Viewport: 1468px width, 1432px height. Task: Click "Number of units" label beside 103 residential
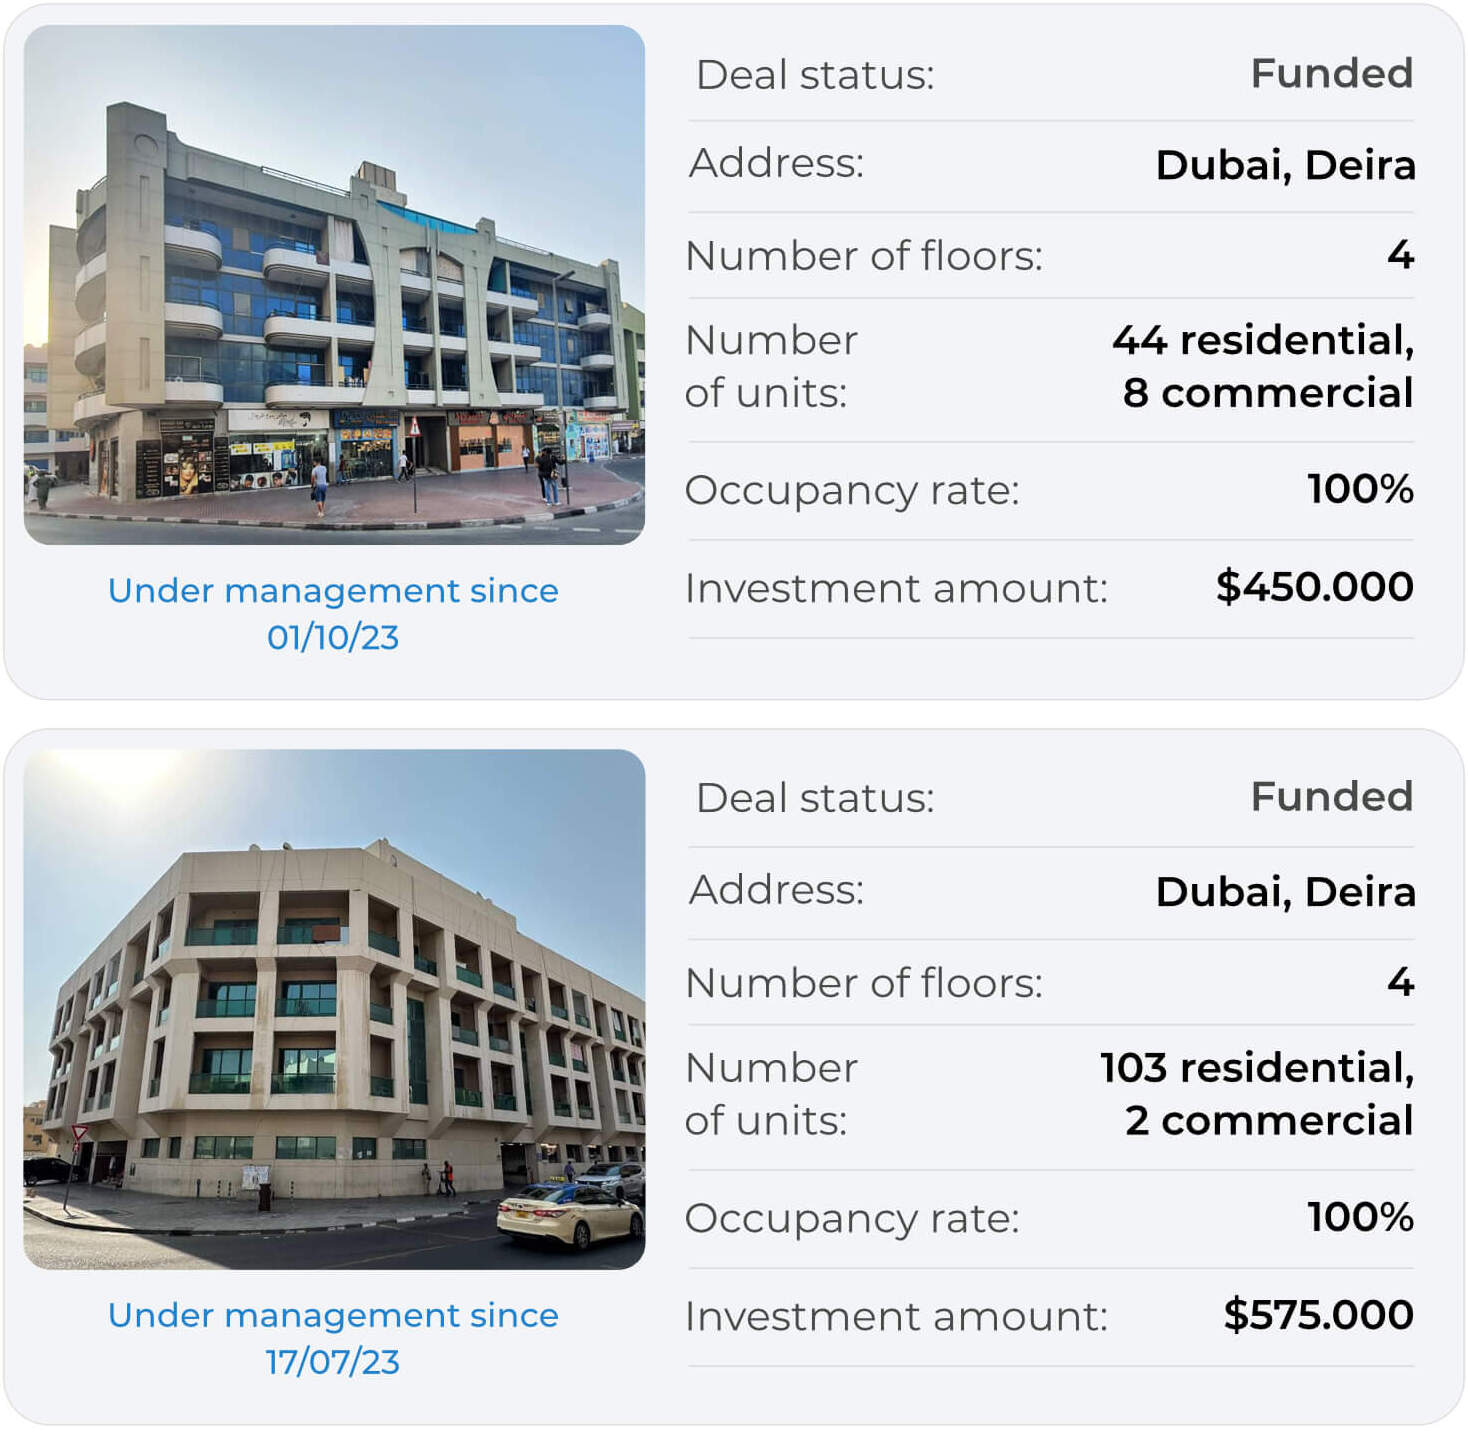point(771,1094)
